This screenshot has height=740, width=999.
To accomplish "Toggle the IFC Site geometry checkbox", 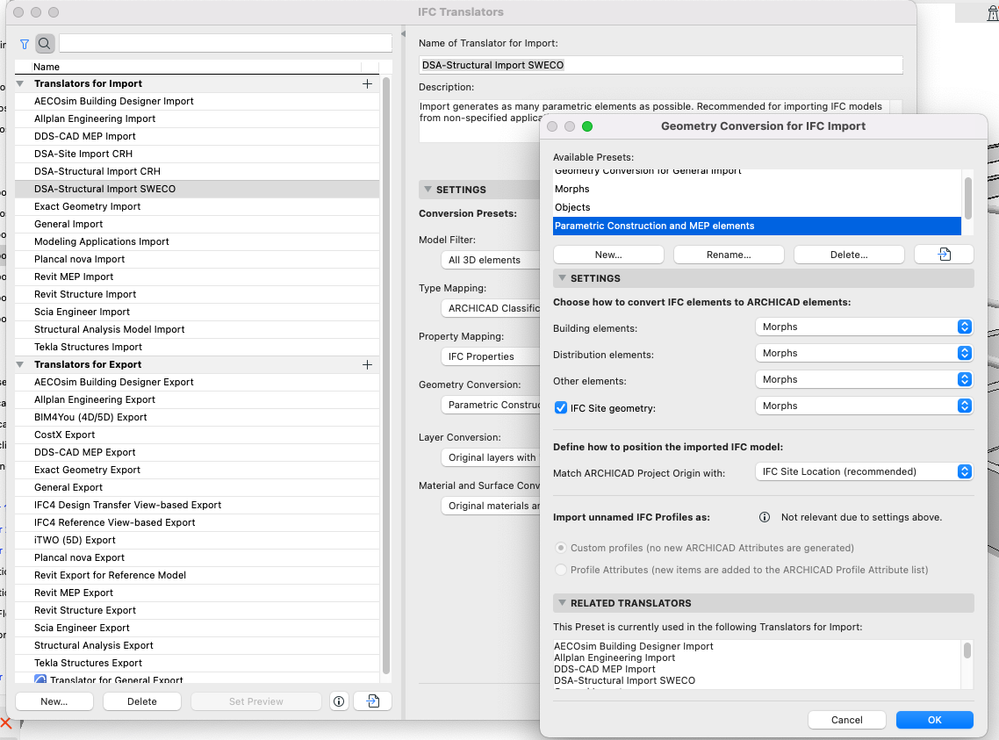I will pyautogui.click(x=561, y=408).
